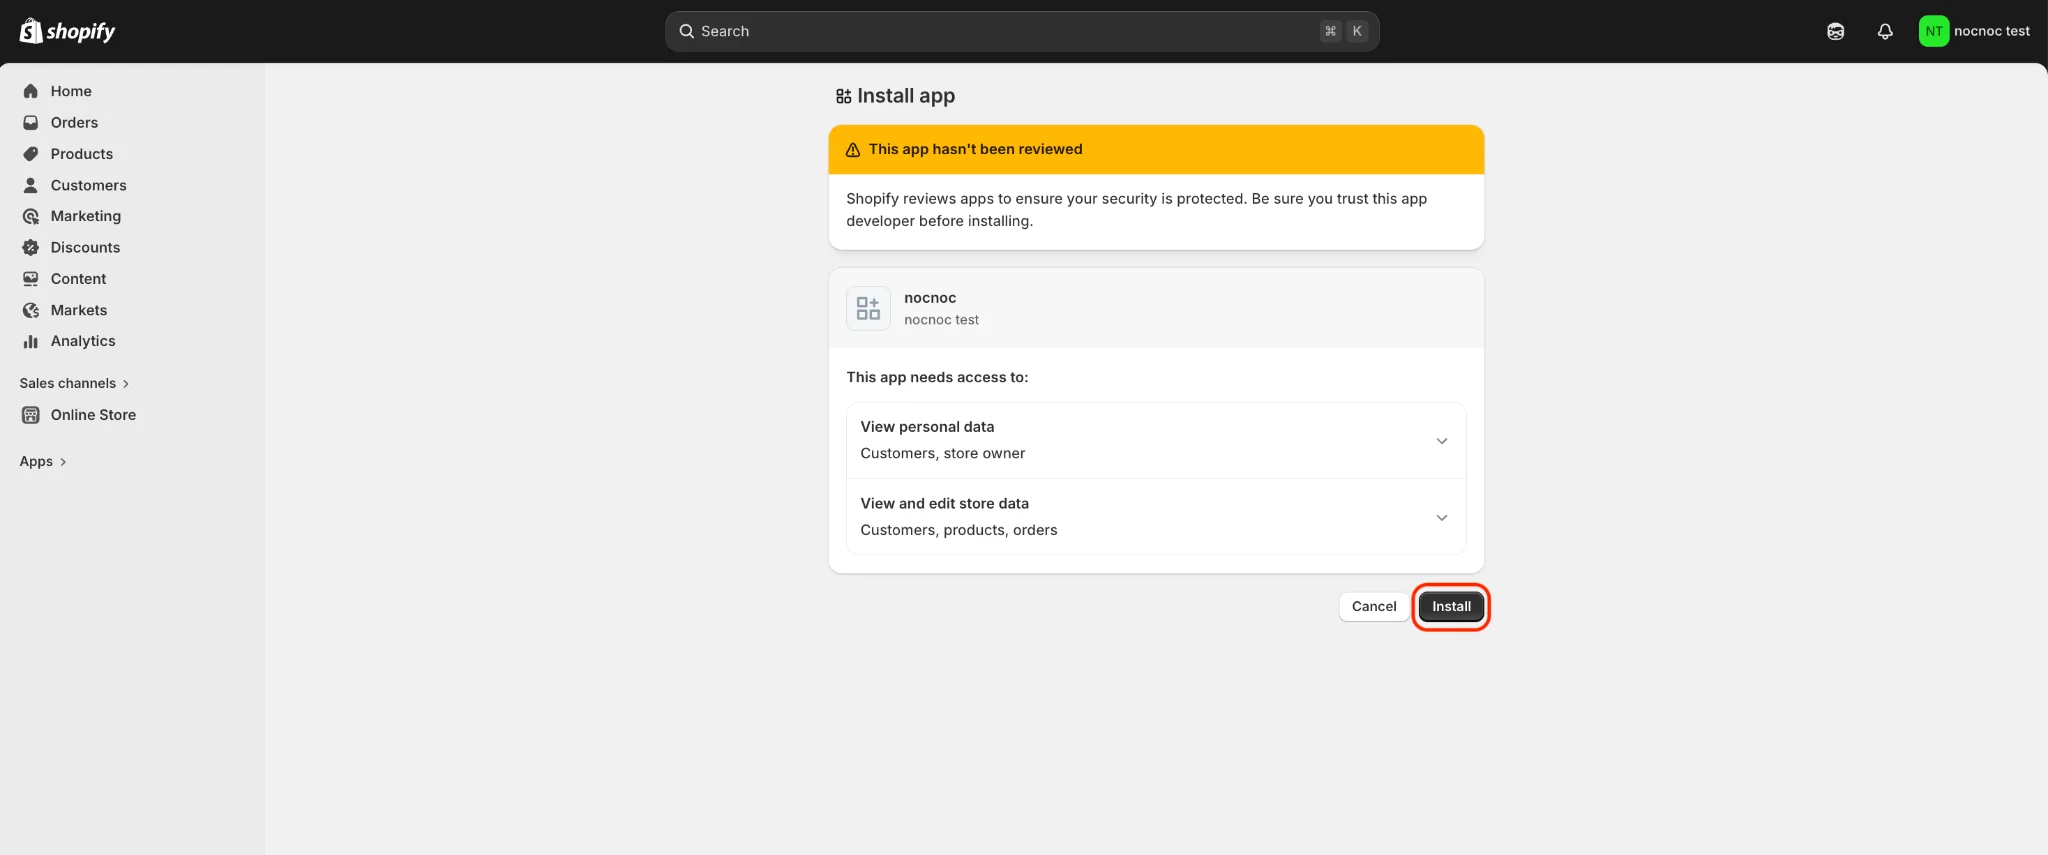Click the warning triangle icon in banner
Image resolution: width=2048 pixels, height=855 pixels.
(x=853, y=150)
